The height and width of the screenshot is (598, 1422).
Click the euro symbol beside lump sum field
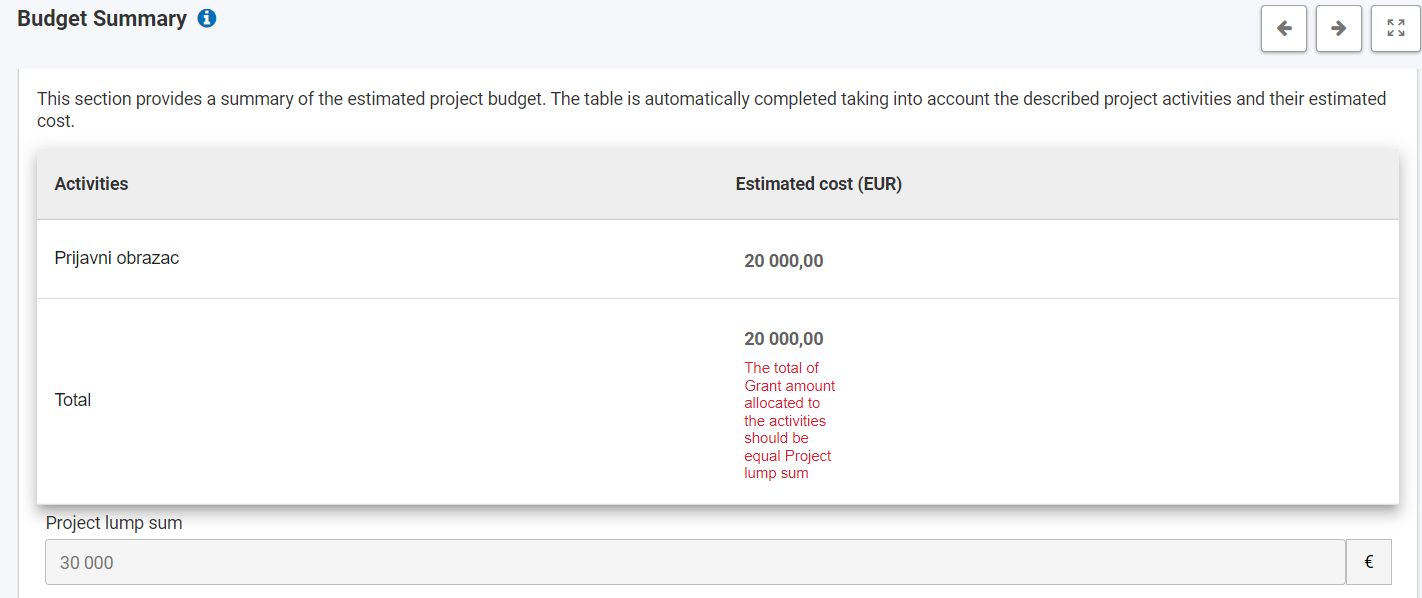(x=1368, y=563)
